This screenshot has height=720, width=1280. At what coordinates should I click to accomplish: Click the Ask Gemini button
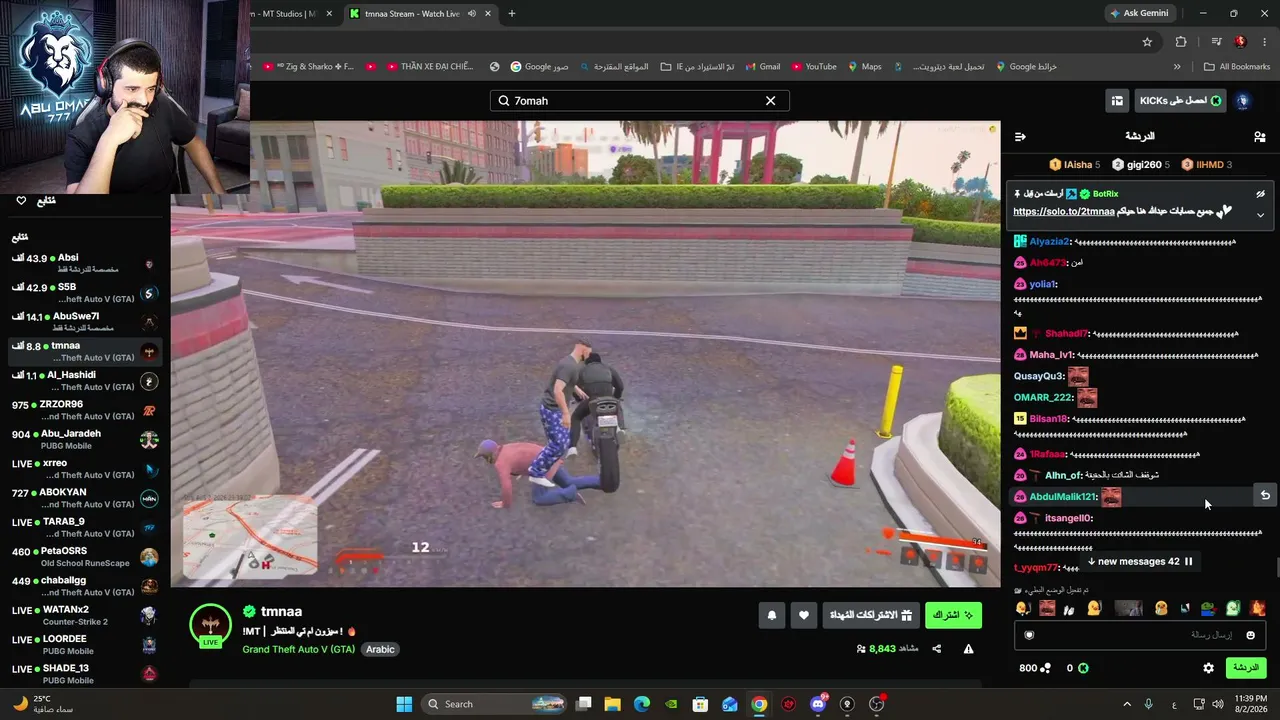(x=1139, y=14)
